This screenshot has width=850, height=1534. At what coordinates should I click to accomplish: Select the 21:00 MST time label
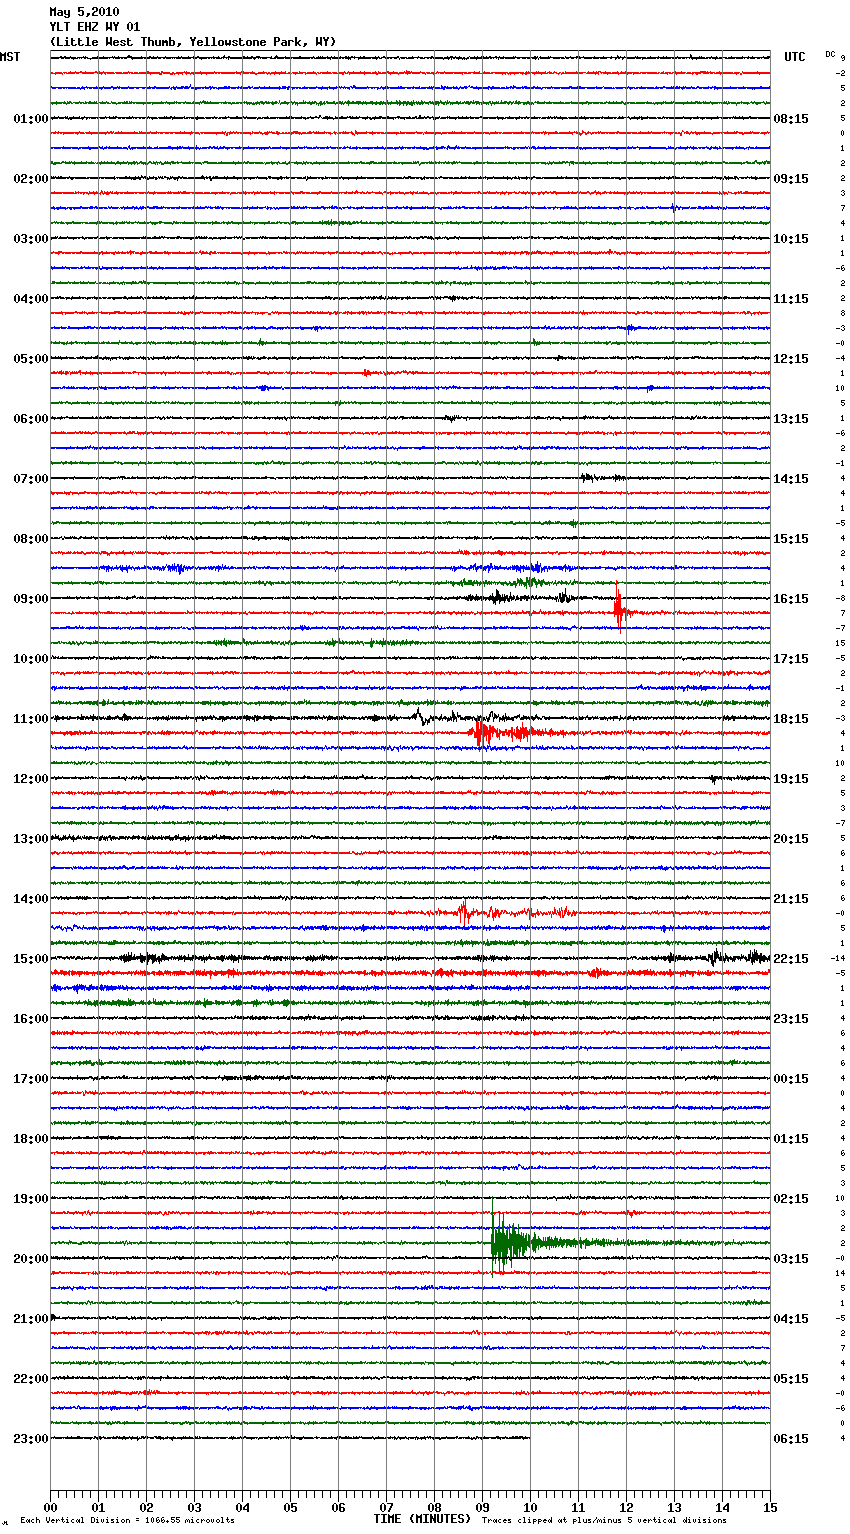pyautogui.click(x=31, y=1319)
